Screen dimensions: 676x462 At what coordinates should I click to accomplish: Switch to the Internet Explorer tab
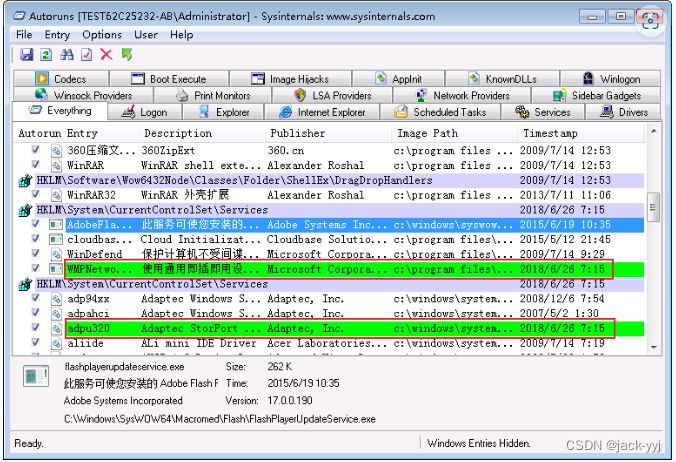[322, 112]
